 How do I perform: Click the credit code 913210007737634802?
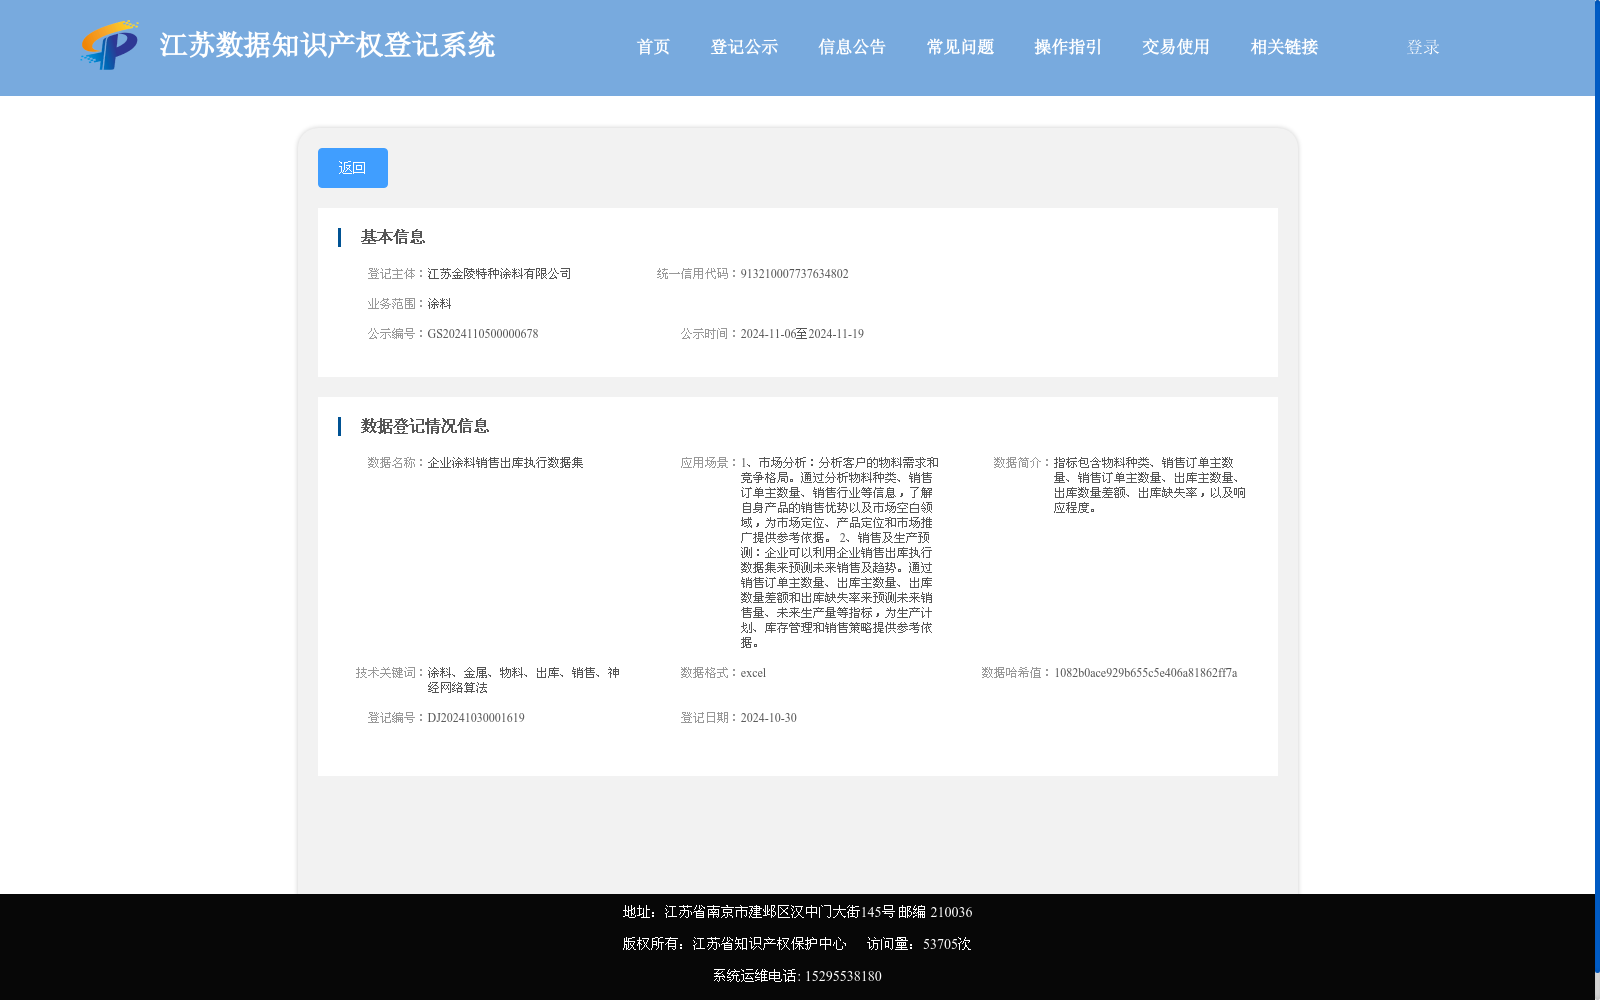pyautogui.click(x=794, y=274)
